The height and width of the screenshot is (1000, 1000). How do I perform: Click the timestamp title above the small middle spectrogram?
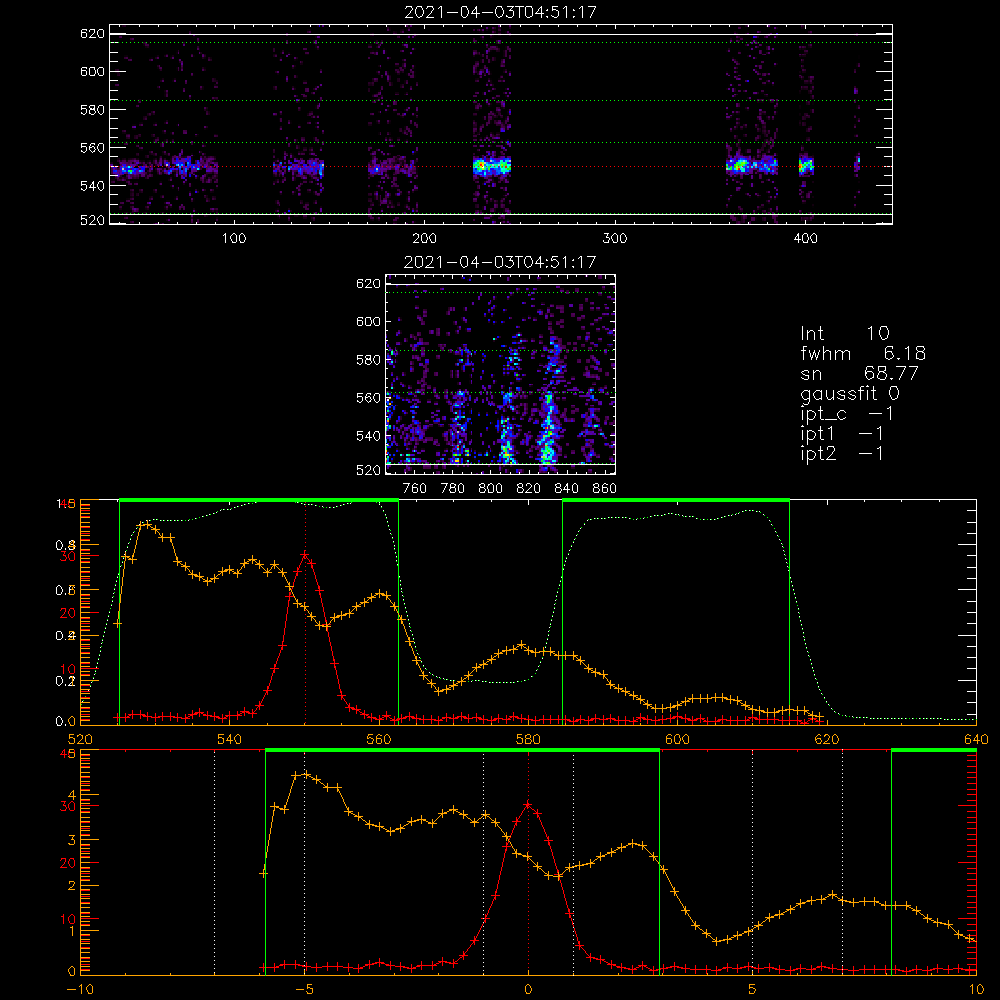[501, 262]
